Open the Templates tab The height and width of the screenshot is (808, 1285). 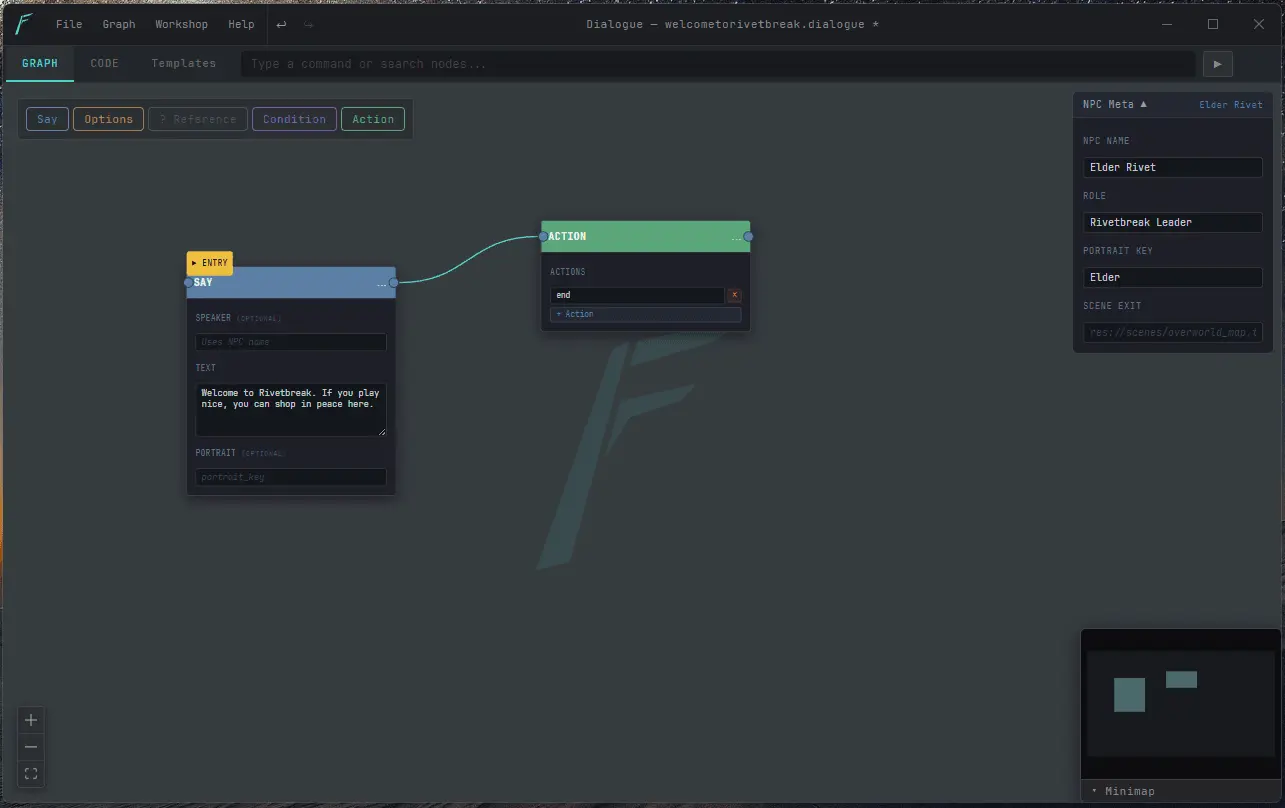[183, 64]
